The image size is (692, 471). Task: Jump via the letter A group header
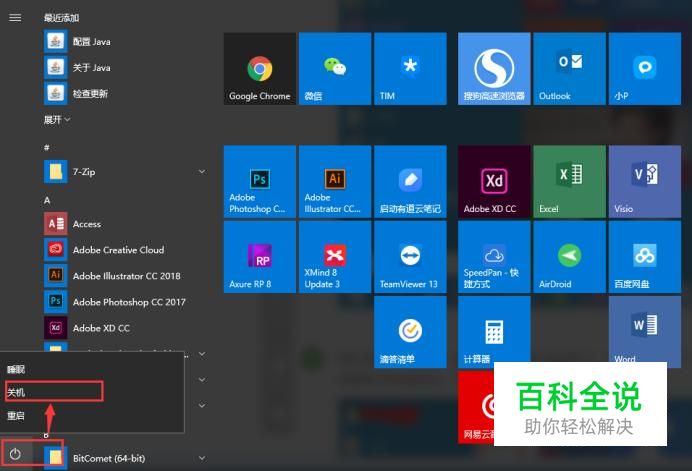point(47,200)
